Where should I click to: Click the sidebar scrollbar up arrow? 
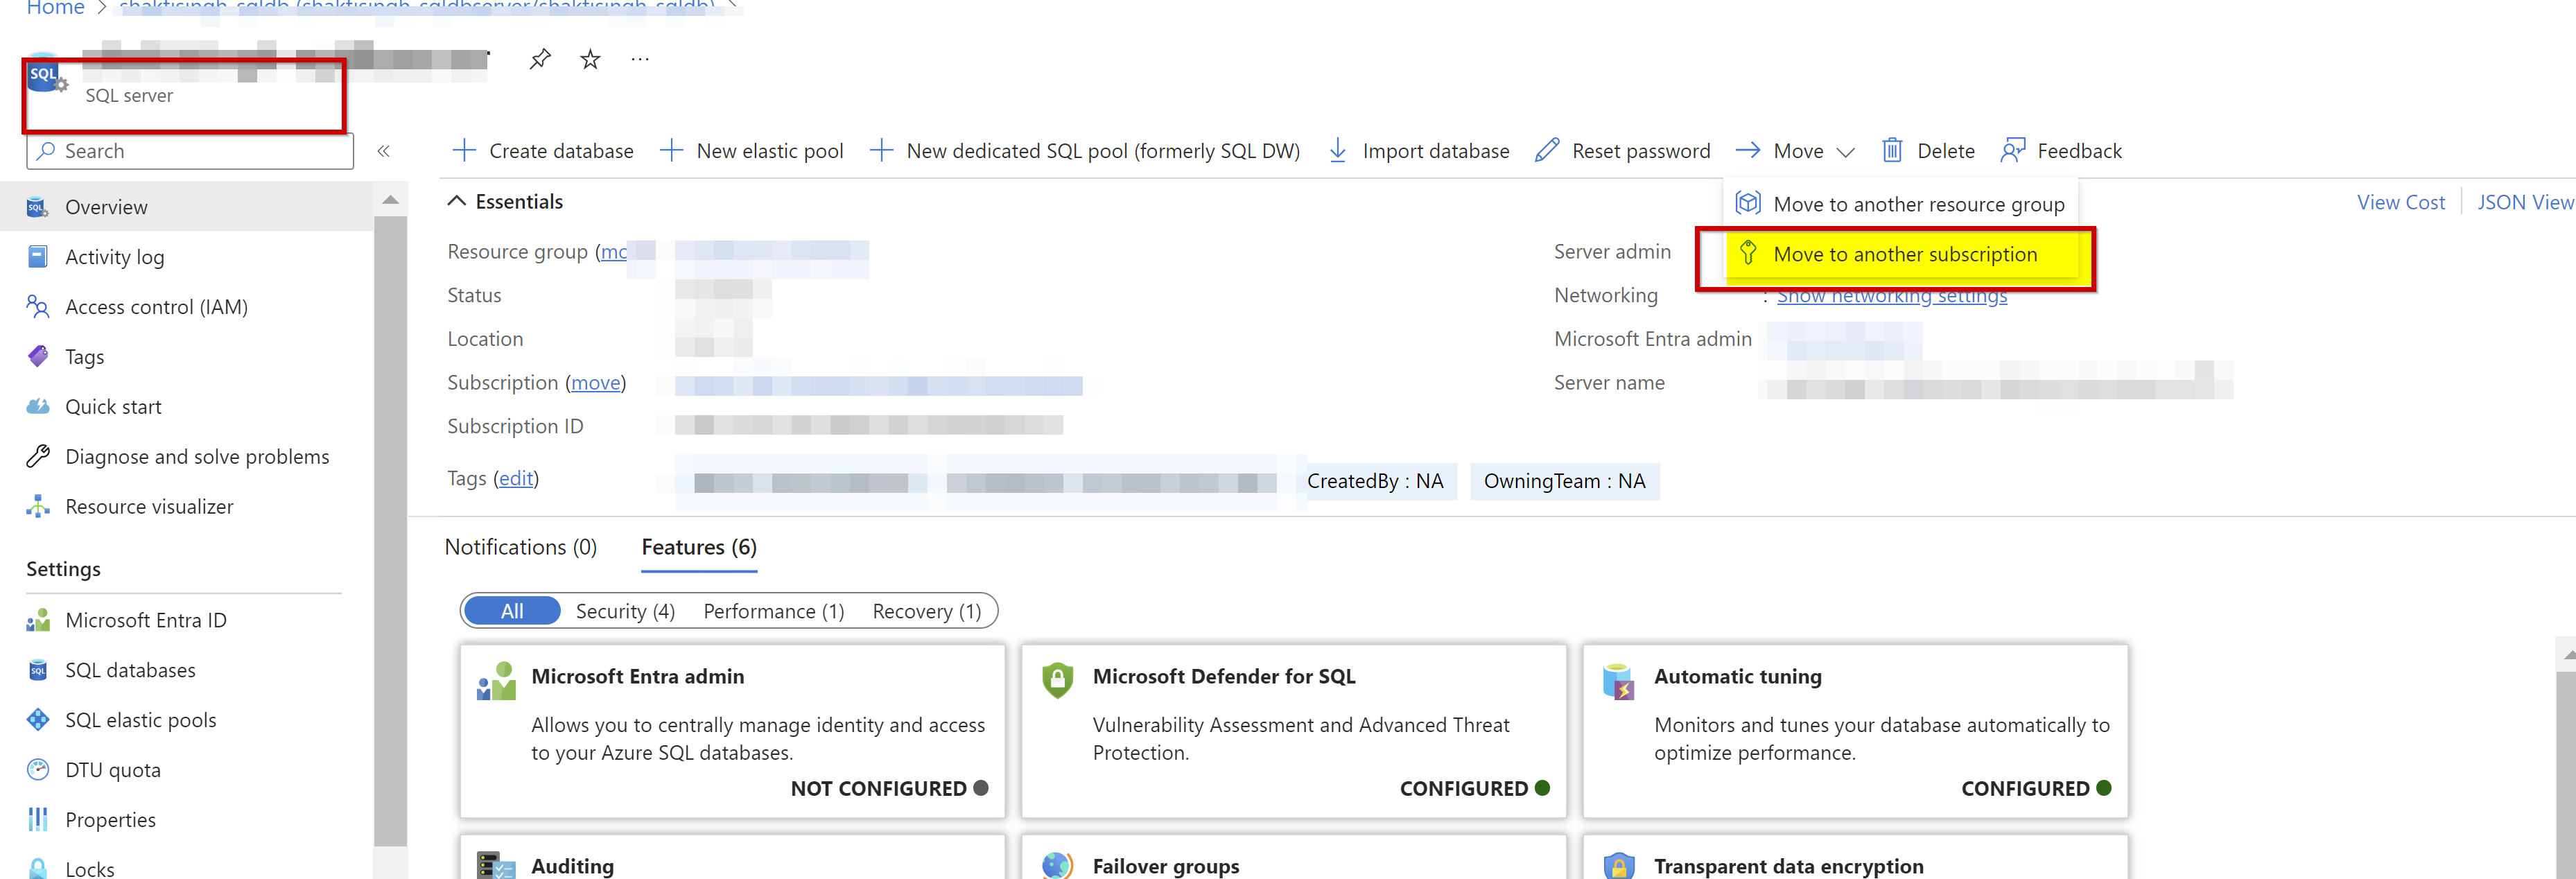click(391, 201)
